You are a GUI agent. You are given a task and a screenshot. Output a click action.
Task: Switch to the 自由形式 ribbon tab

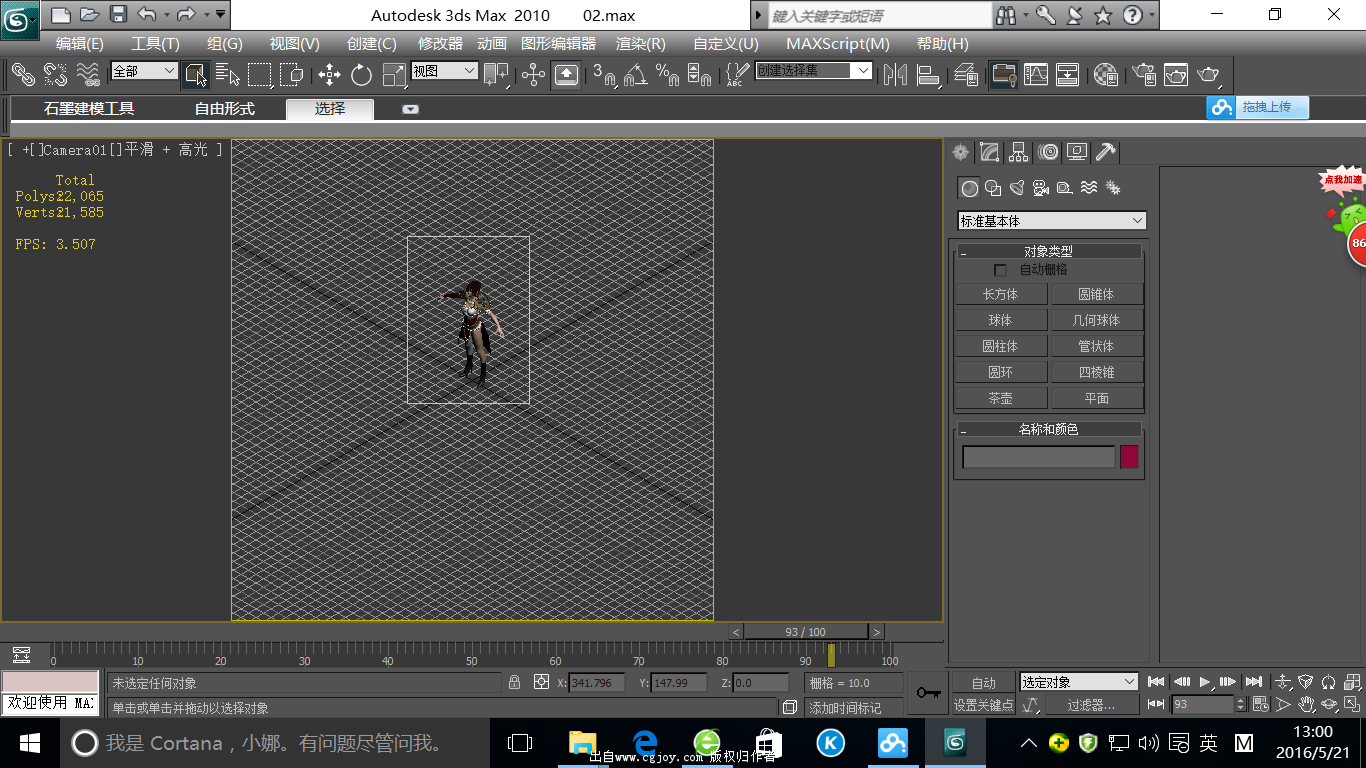pyautogui.click(x=225, y=109)
